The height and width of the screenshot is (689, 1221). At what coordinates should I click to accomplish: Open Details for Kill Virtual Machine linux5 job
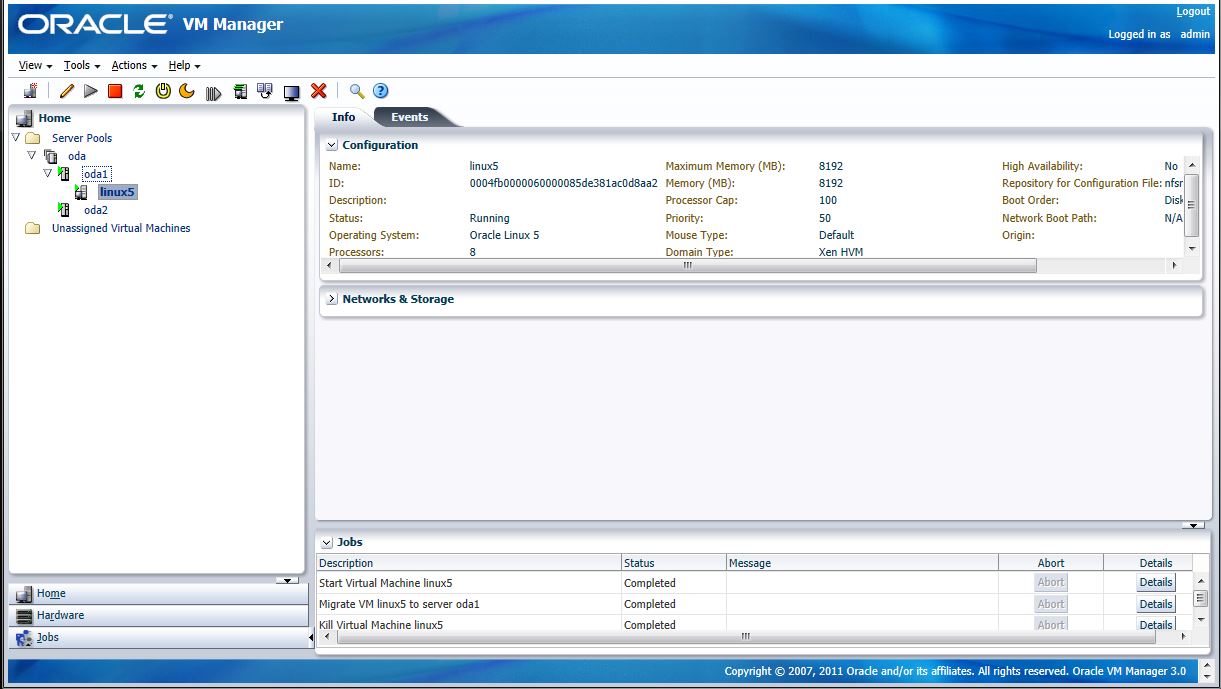(x=1155, y=625)
